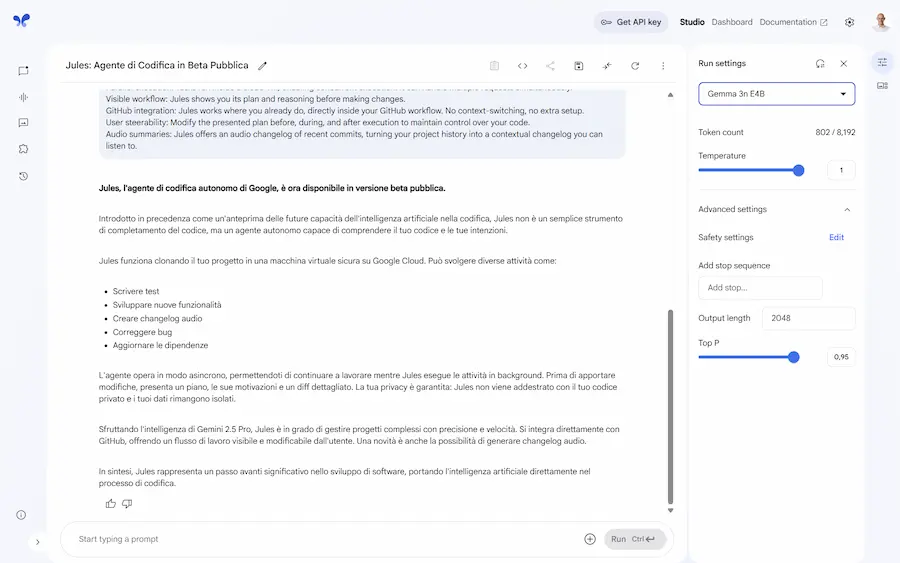Click the clipboard system instructions icon
The width and height of the screenshot is (900, 563).
[494, 66]
